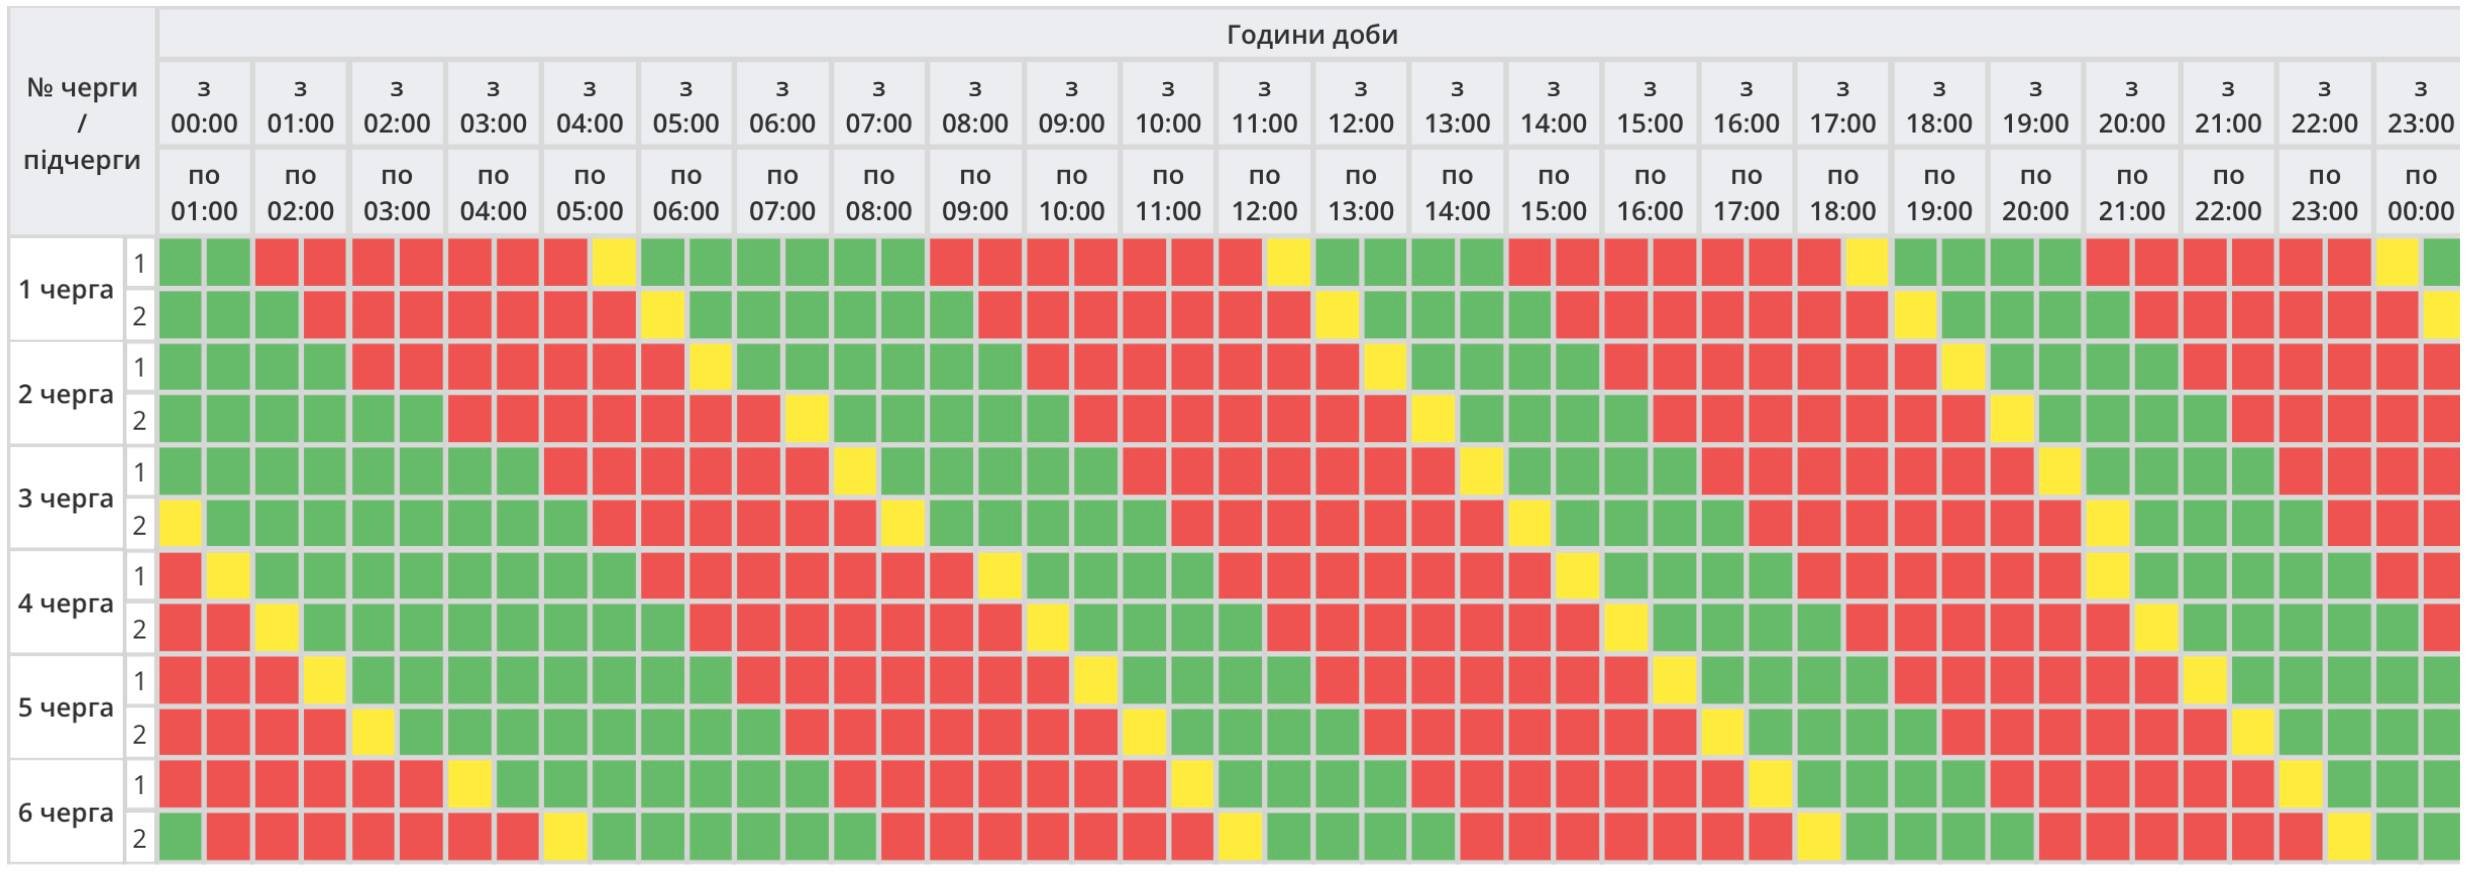2467x881 pixels.
Task: Select the 'з 00:00' column header
Action: 204,105
